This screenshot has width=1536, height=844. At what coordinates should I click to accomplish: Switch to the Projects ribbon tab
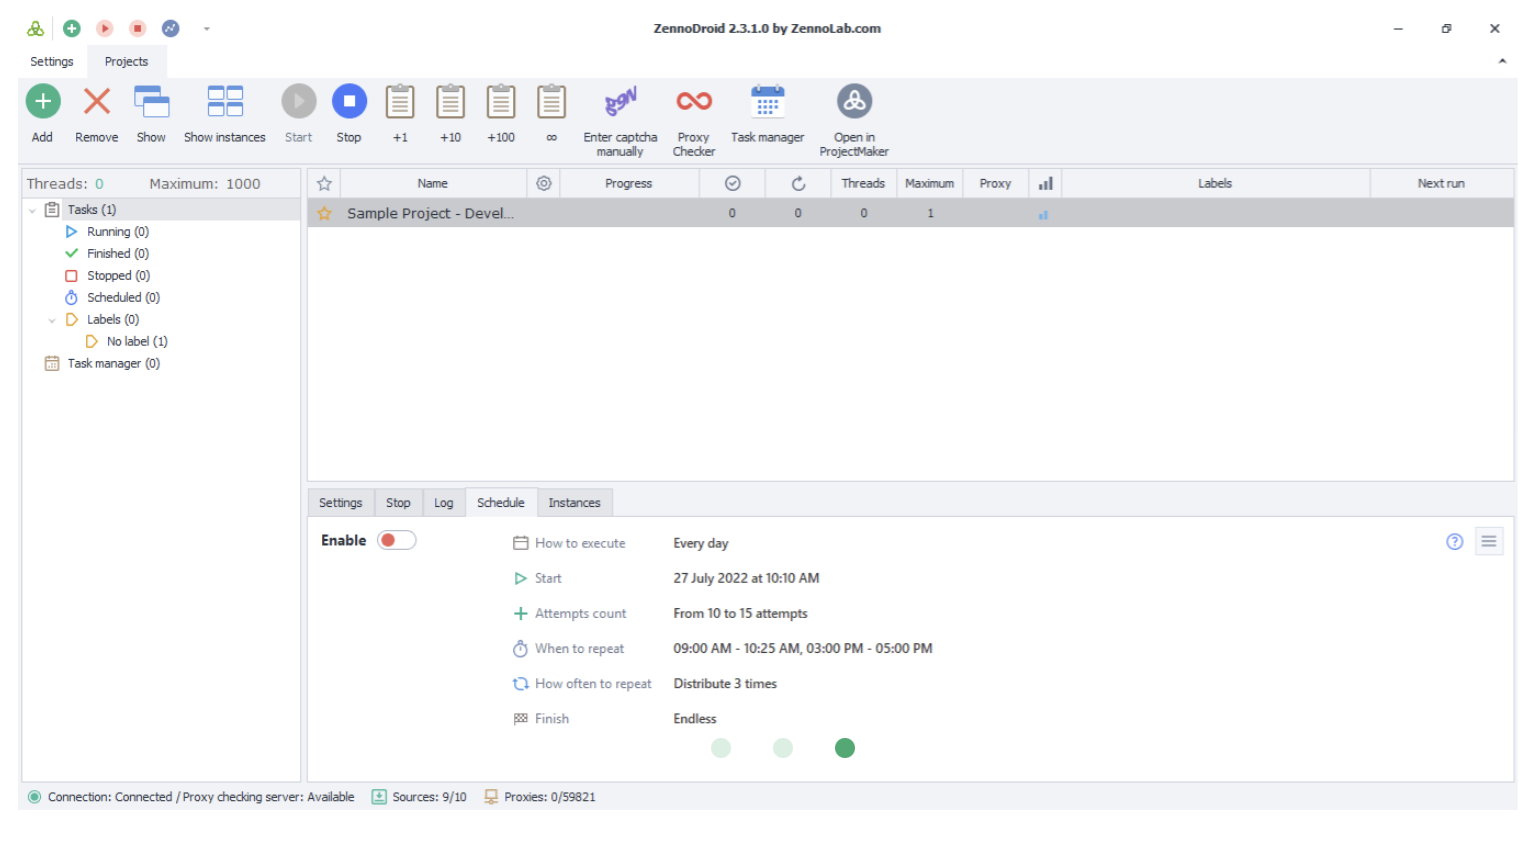[x=126, y=62]
